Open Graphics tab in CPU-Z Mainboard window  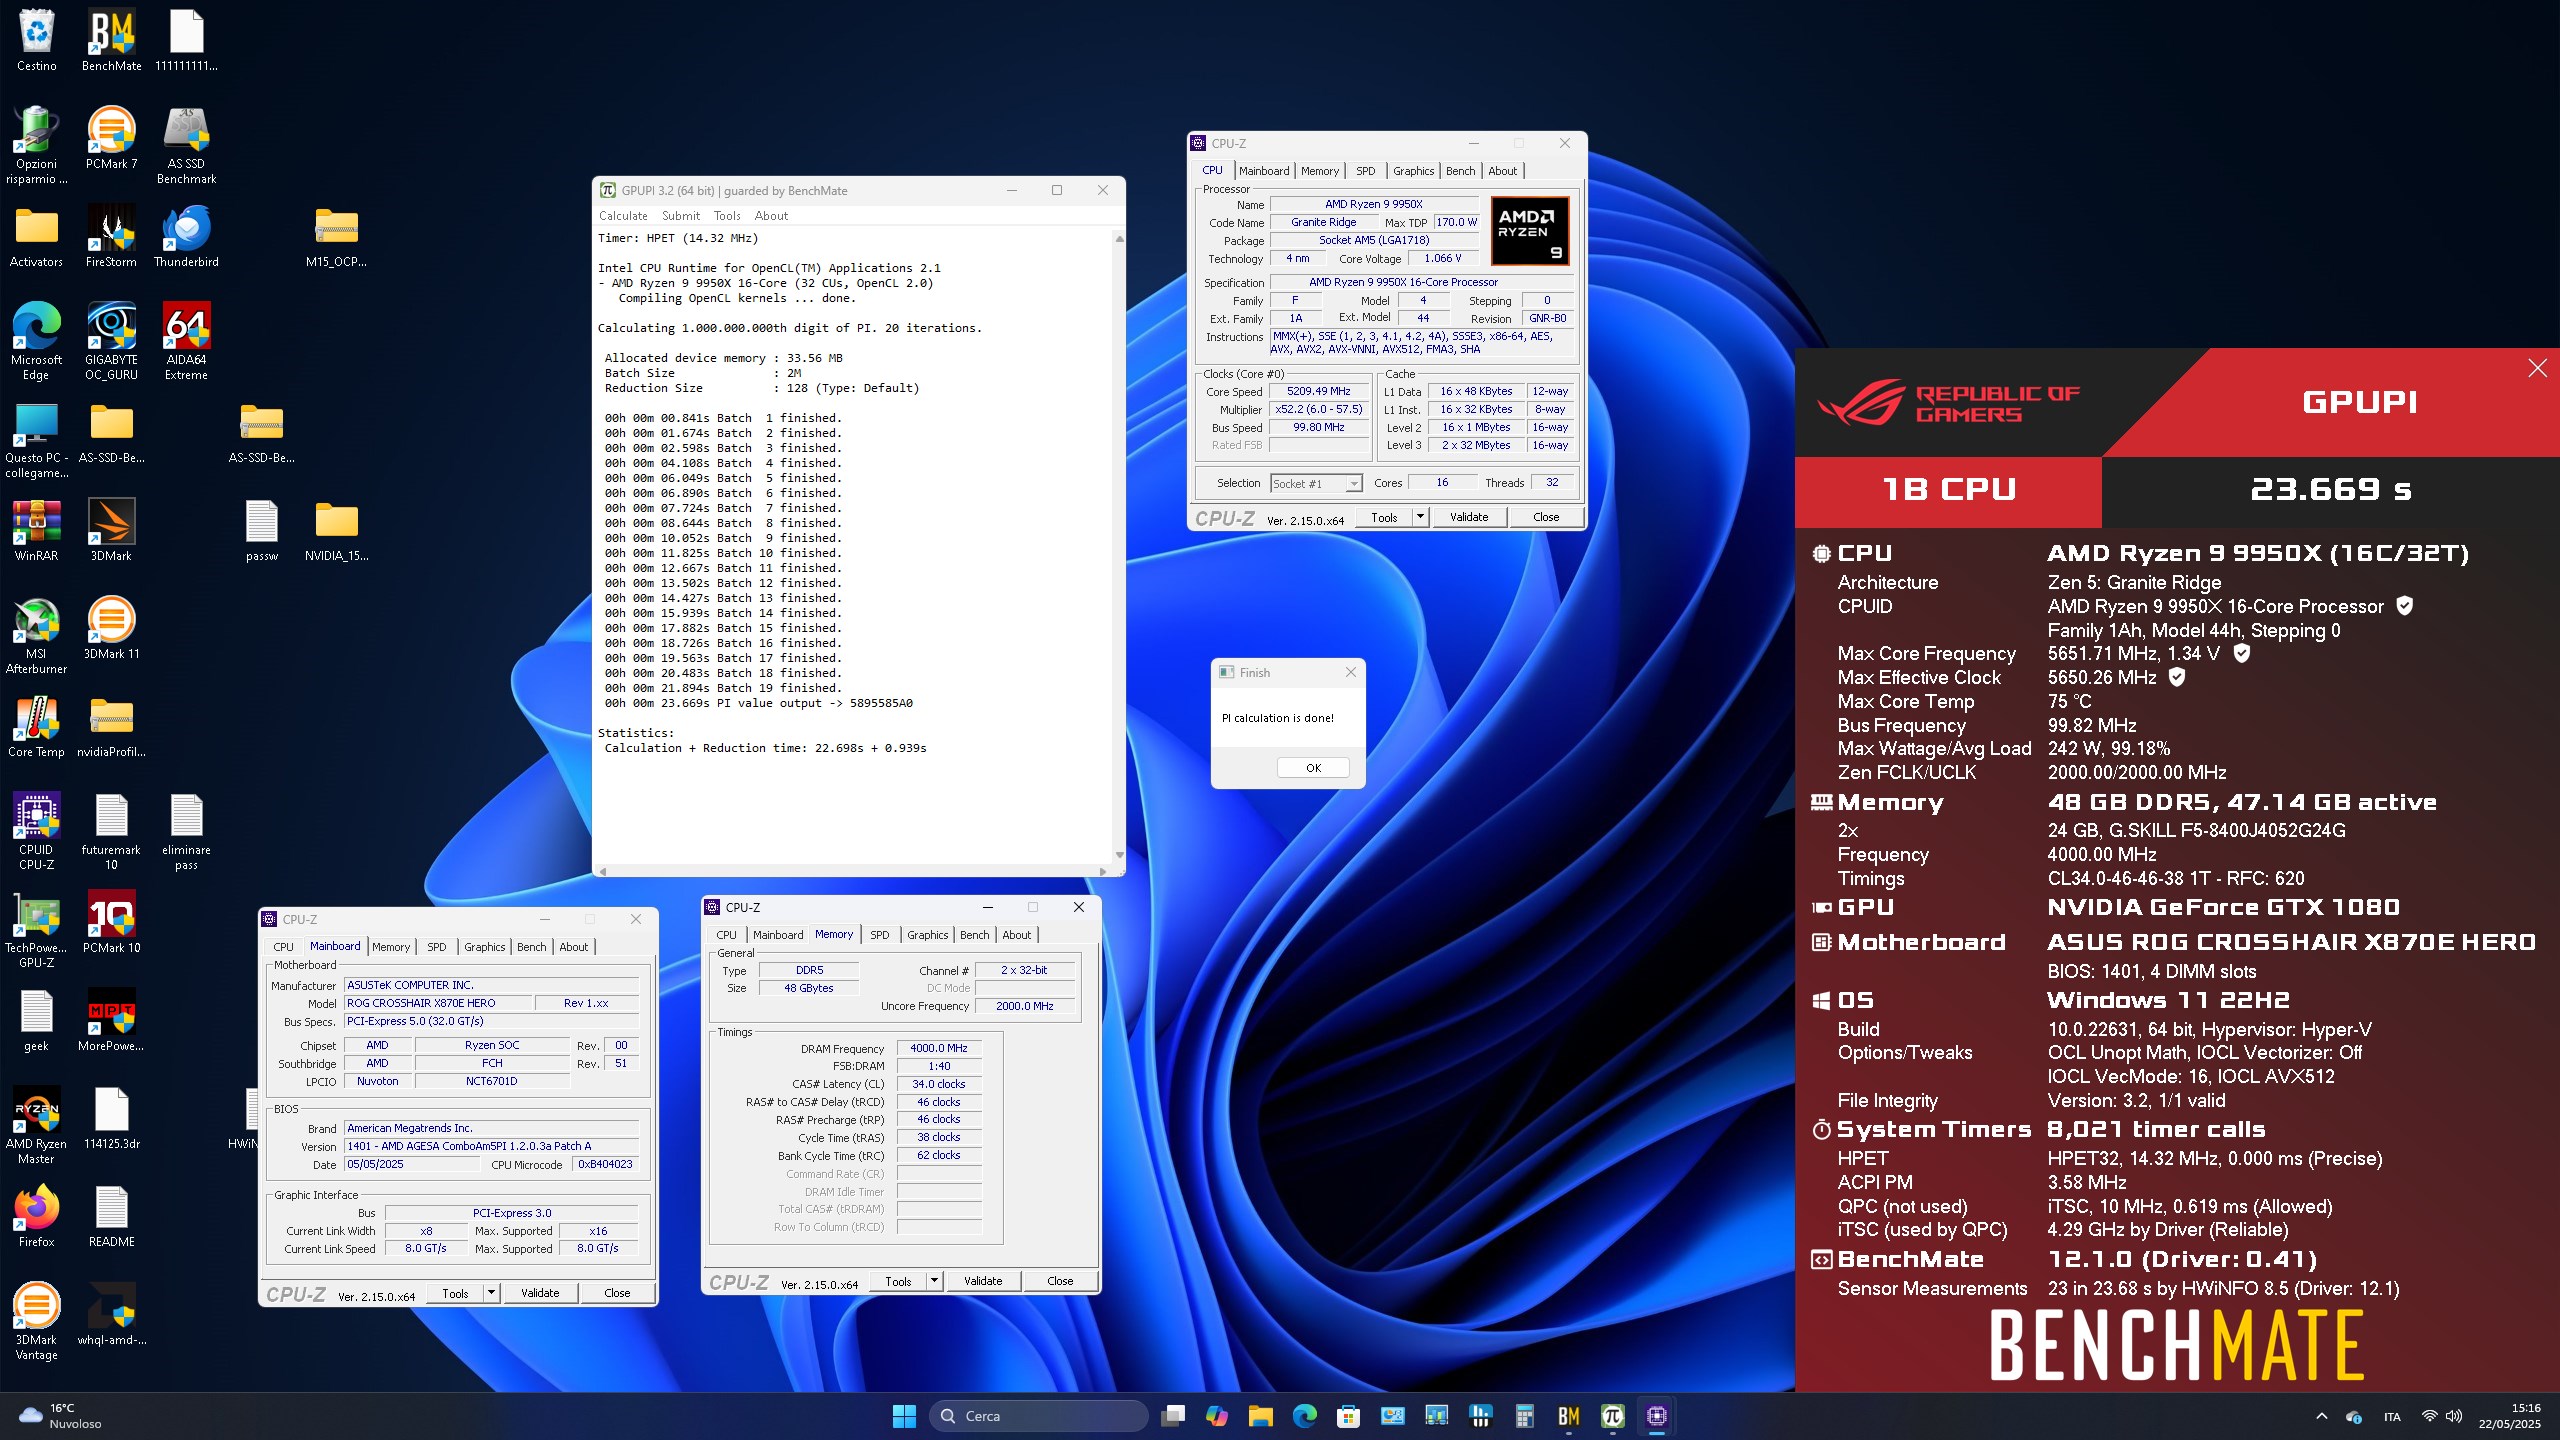coord(484,947)
